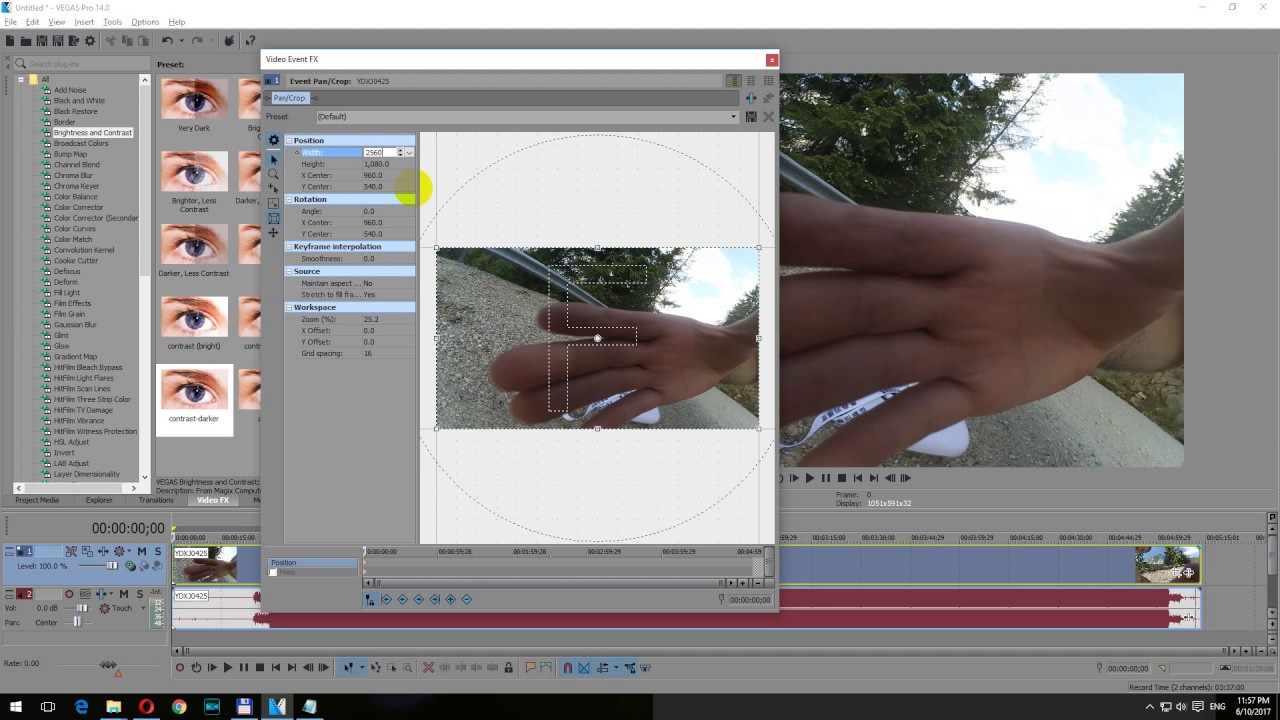
Task: Click Play in the main transport bar
Action: pyautogui.click(x=228, y=668)
